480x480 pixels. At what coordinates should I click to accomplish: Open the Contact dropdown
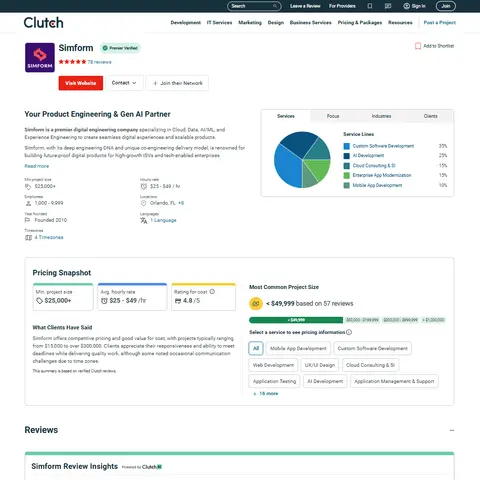124,83
